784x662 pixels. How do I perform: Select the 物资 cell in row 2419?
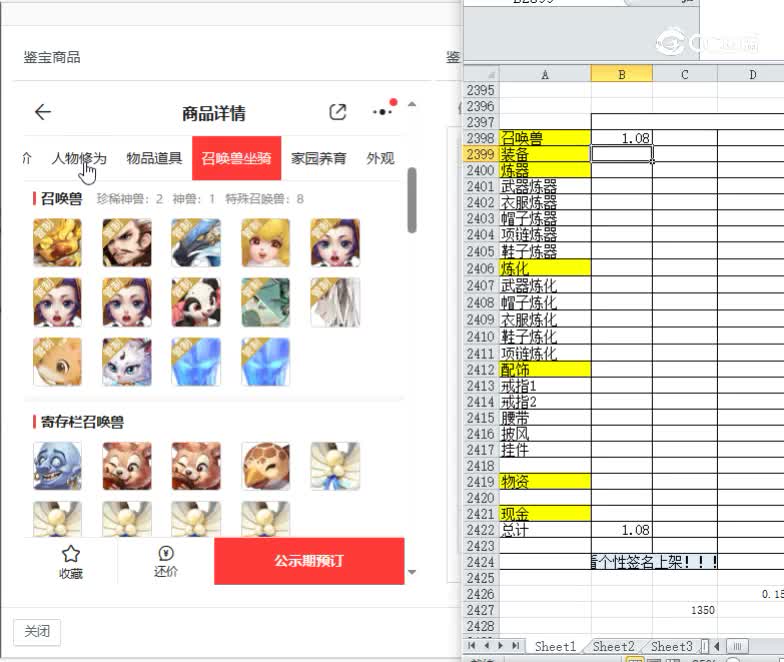point(545,482)
